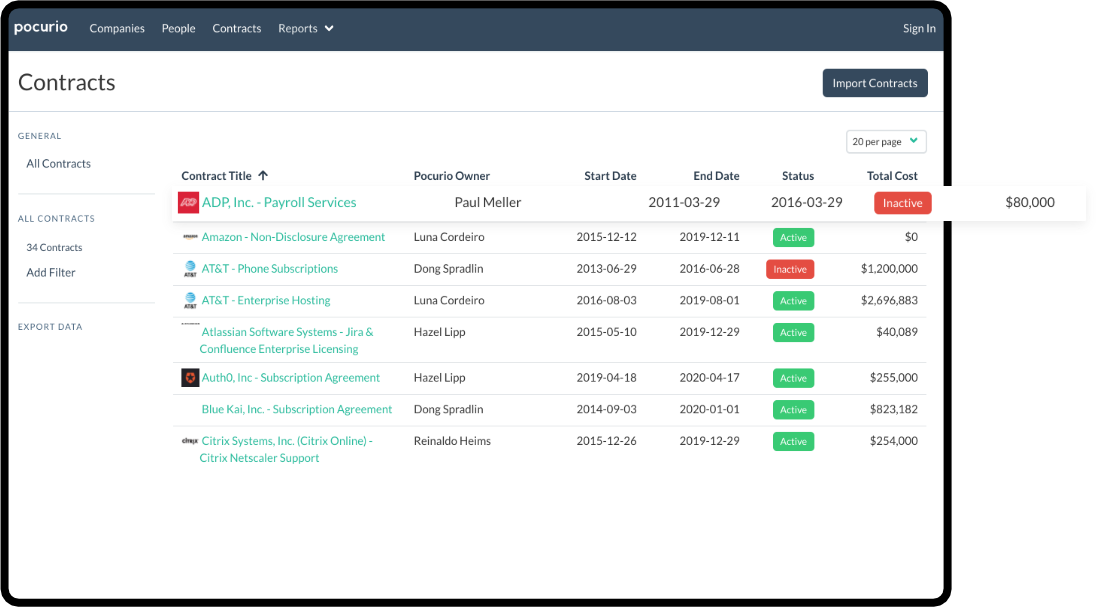This screenshot has width=1096, height=607.
Task: Click the Export Data section heading
Action: coord(50,327)
